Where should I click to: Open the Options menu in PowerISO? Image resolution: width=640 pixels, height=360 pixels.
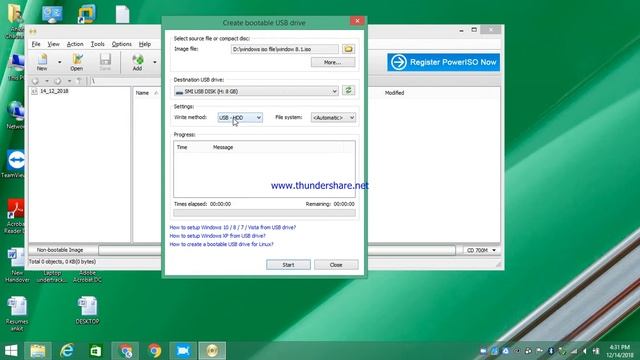122,44
